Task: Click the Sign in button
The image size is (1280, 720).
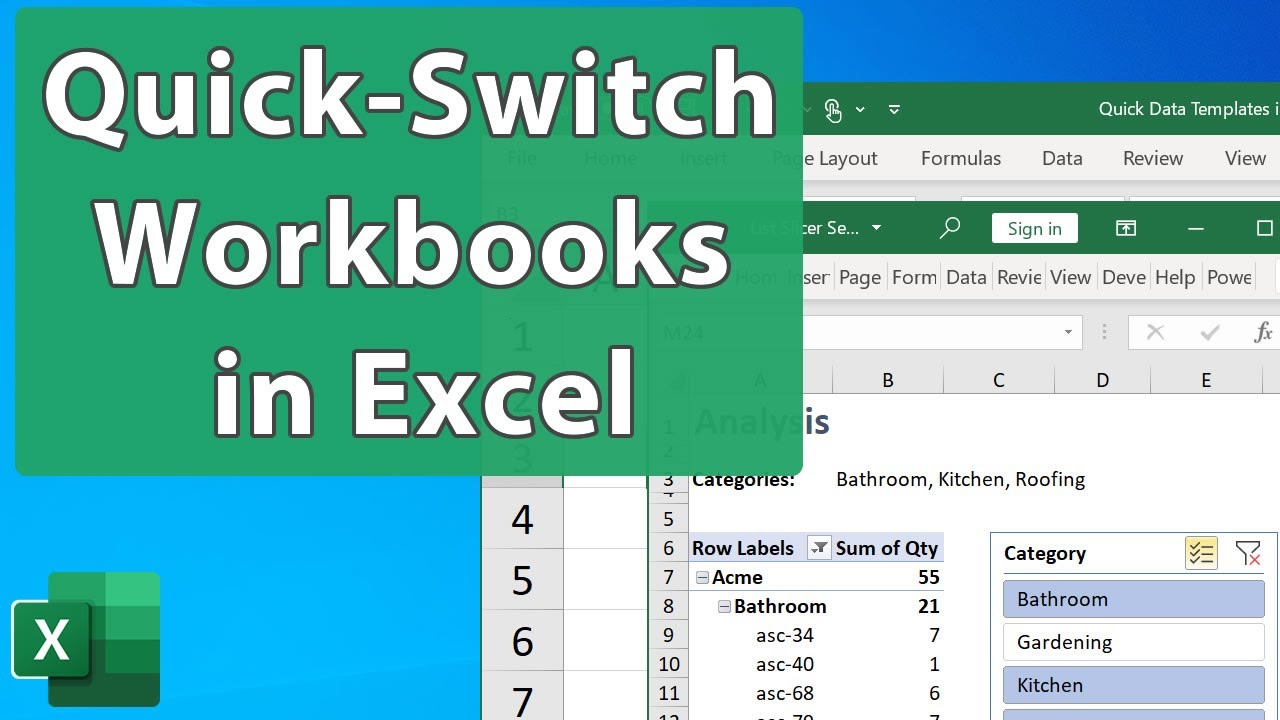Action: [x=1035, y=228]
